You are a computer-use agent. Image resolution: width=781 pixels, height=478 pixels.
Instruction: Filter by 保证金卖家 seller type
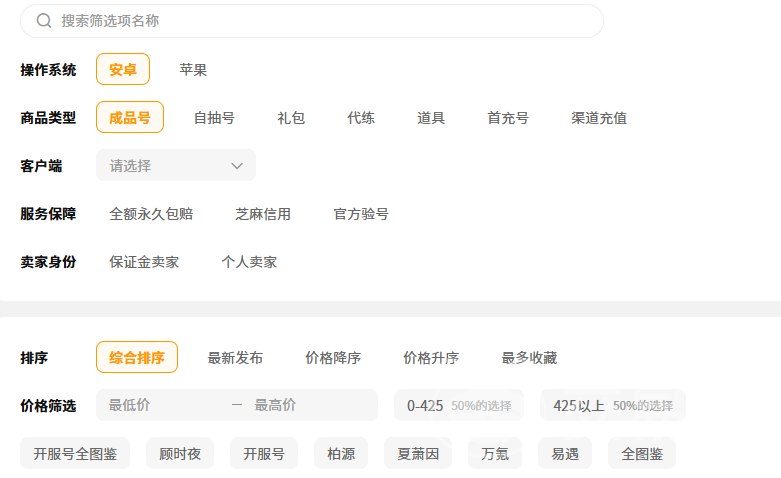pos(144,261)
